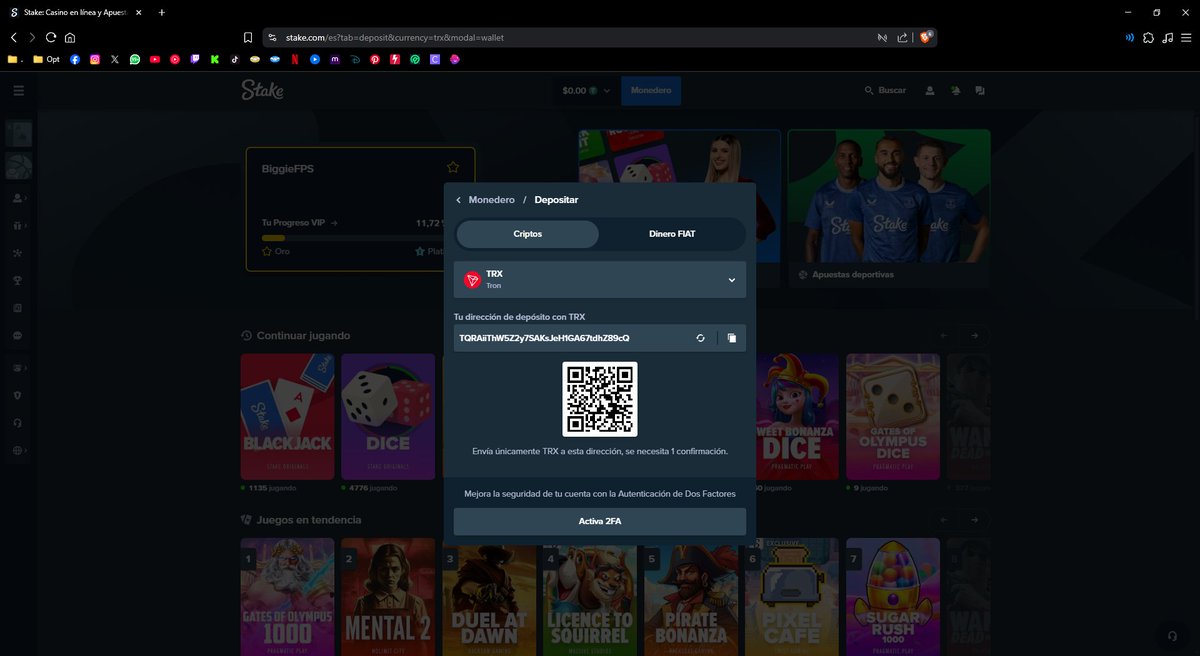
Task: Open Stake notifications bell
Action: (x=956, y=91)
